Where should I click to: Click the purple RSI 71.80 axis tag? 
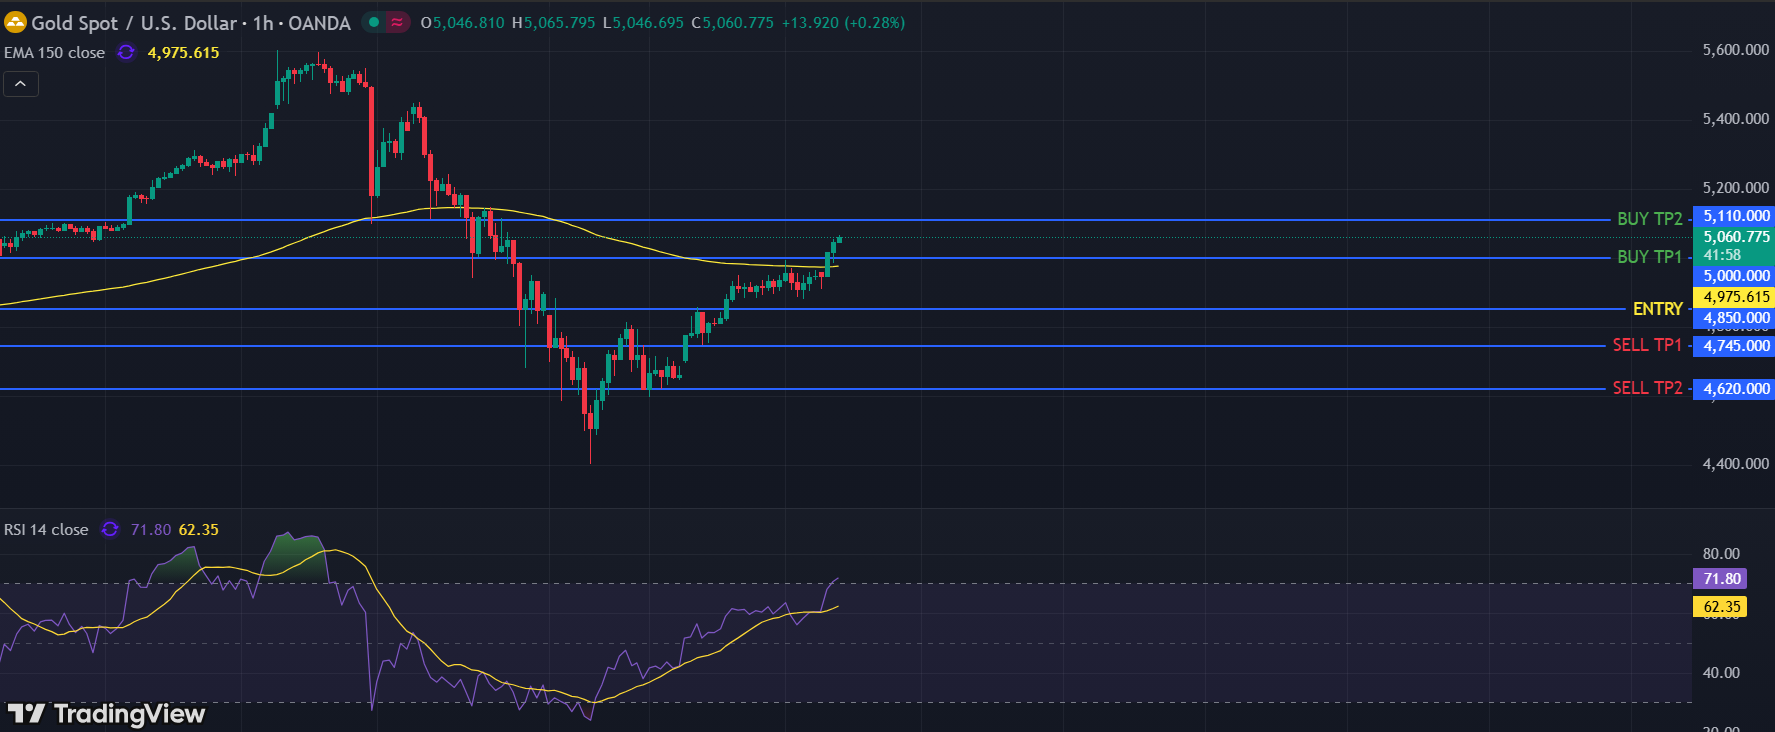[1721, 579]
